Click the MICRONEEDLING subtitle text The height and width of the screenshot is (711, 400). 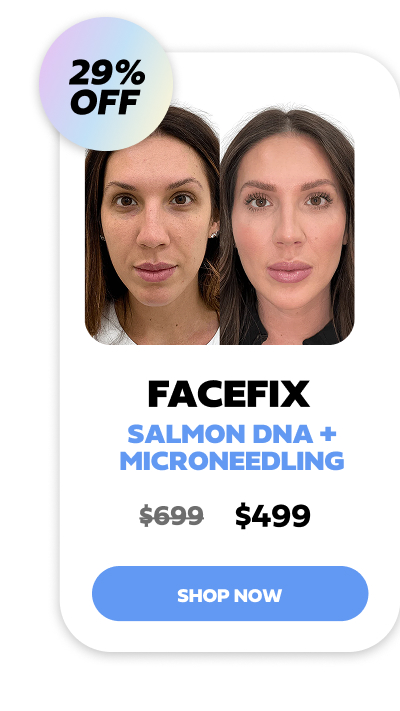point(232,461)
